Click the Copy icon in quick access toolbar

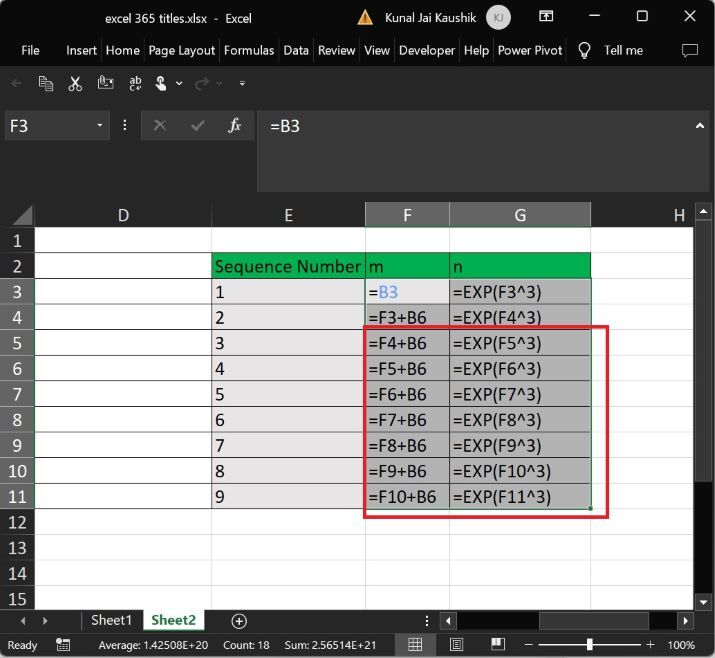coord(46,84)
